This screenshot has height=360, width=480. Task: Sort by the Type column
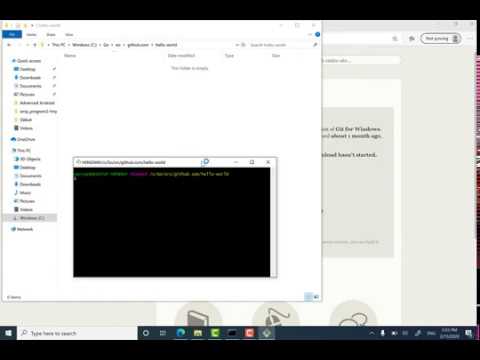click(x=229, y=55)
